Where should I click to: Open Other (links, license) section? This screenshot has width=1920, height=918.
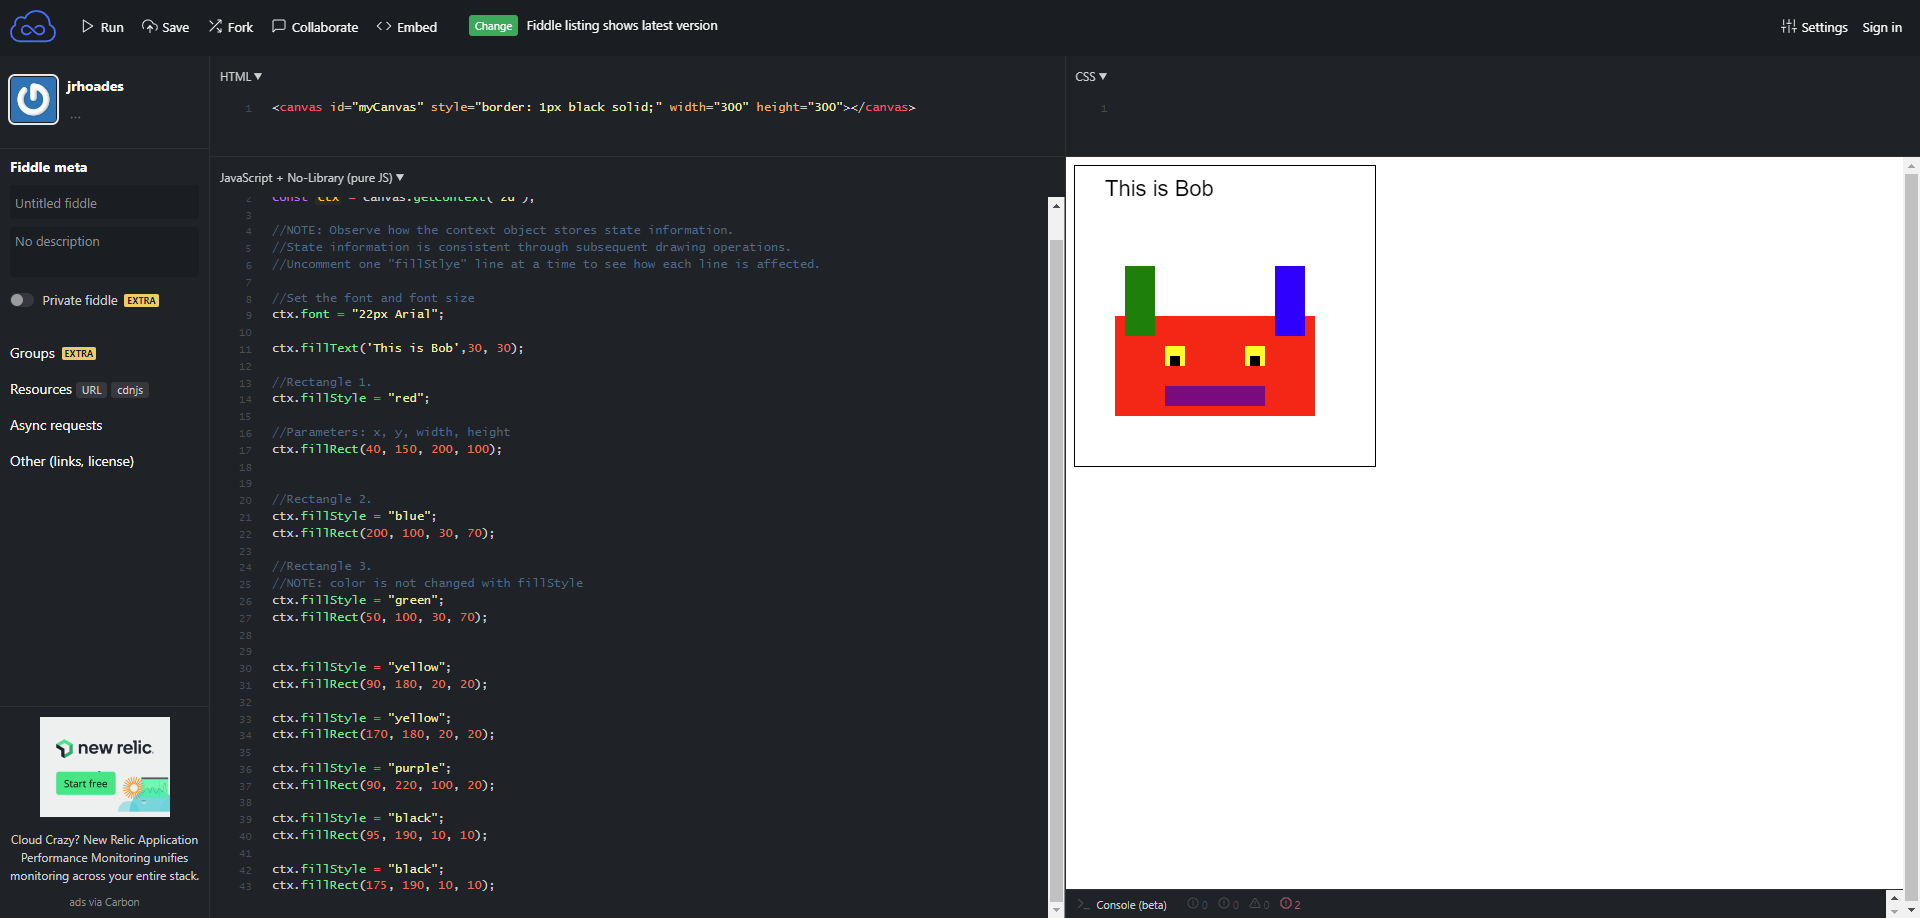[72, 461]
